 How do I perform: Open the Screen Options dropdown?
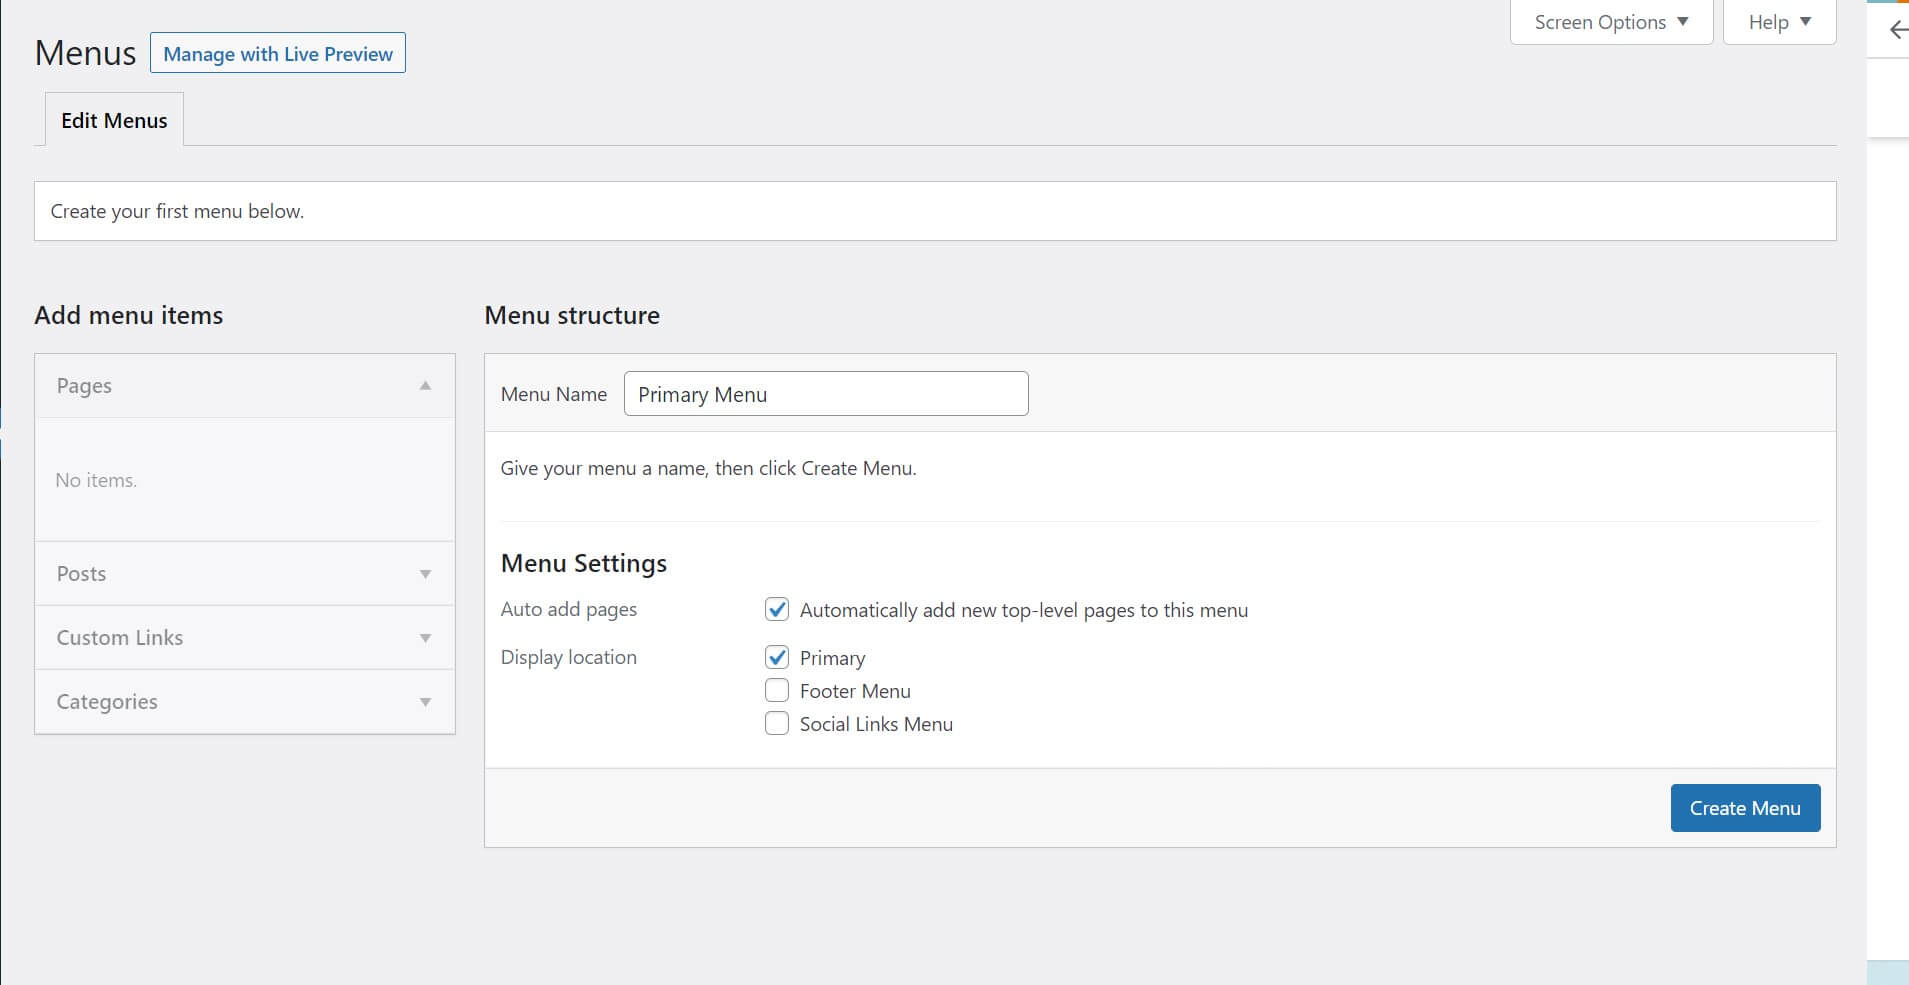coord(1610,22)
